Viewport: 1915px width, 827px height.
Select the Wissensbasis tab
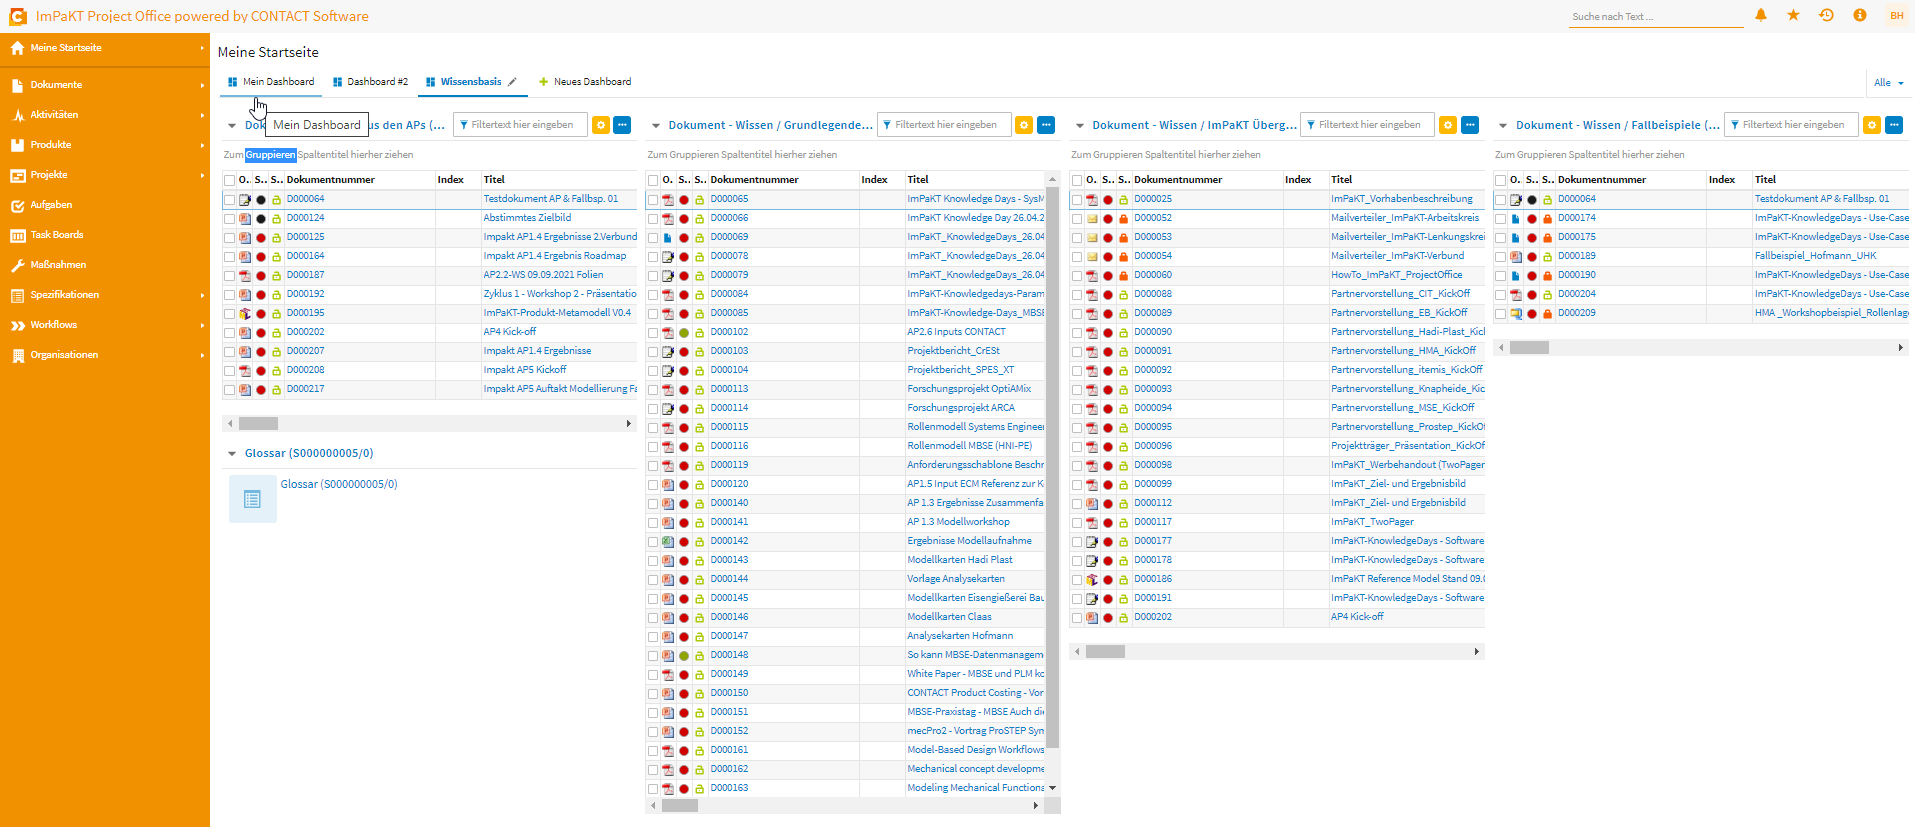471,82
